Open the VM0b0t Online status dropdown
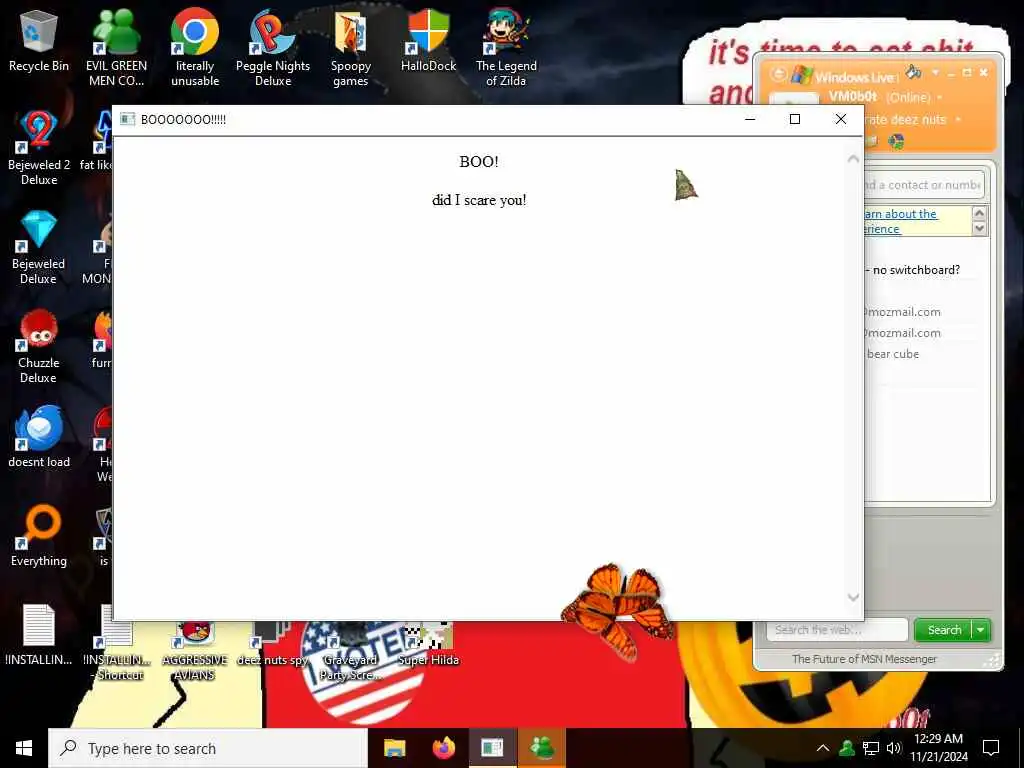The image size is (1024, 768). 940,97
